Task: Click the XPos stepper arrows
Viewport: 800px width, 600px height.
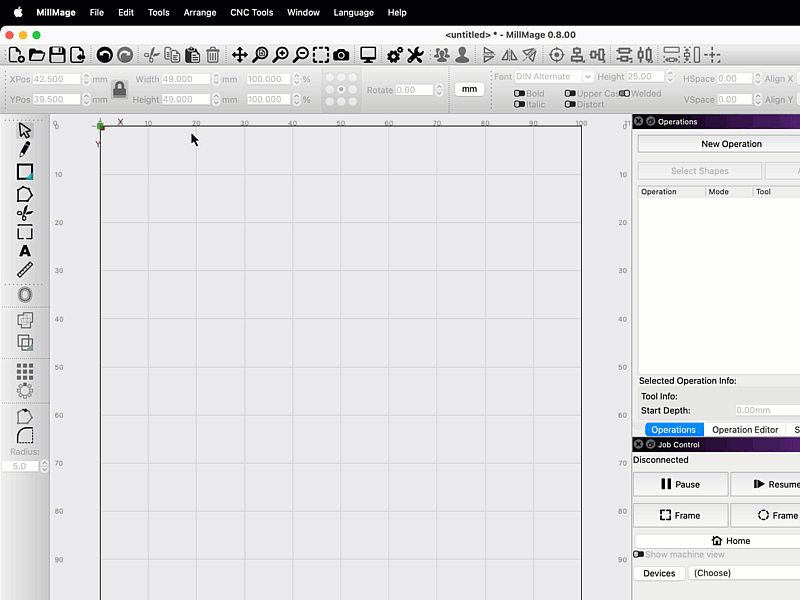Action: pos(86,79)
